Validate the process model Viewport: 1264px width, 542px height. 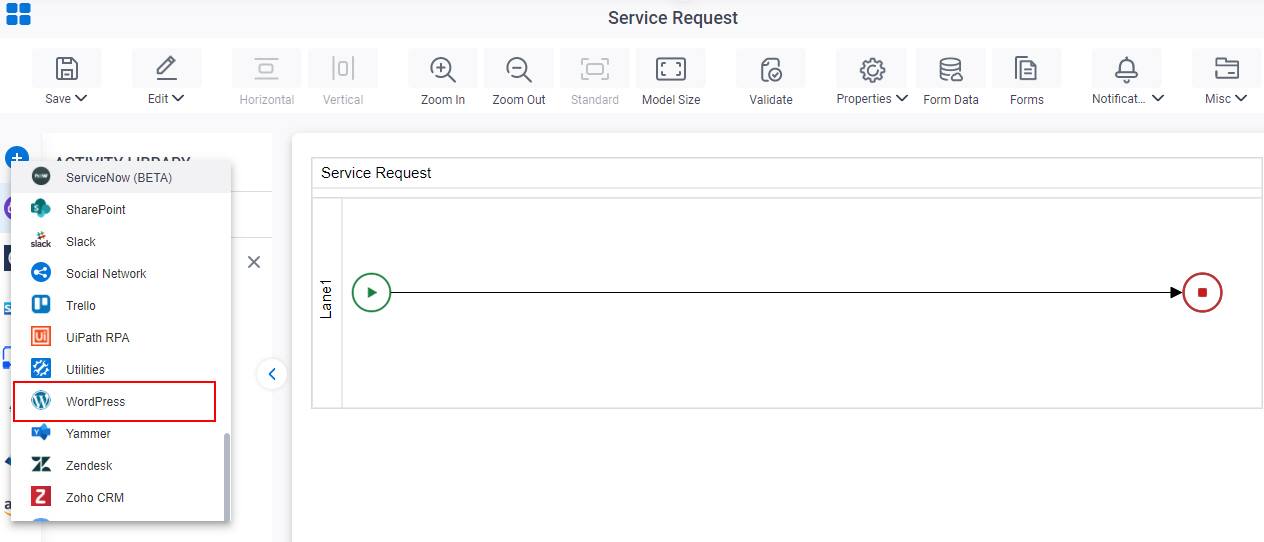coord(771,68)
